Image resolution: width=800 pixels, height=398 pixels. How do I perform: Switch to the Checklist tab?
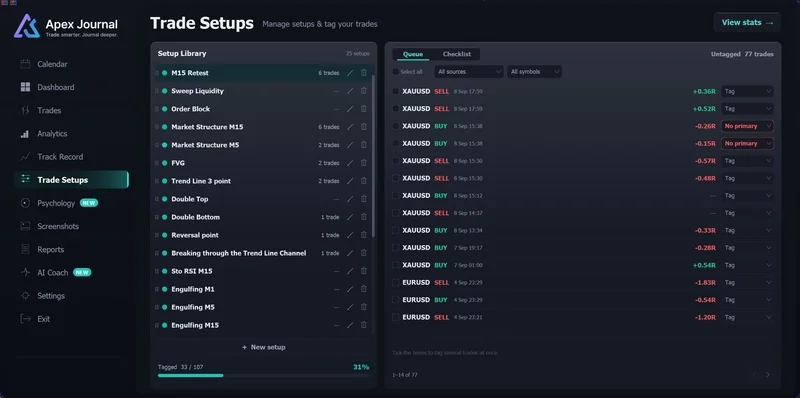[457, 54]
